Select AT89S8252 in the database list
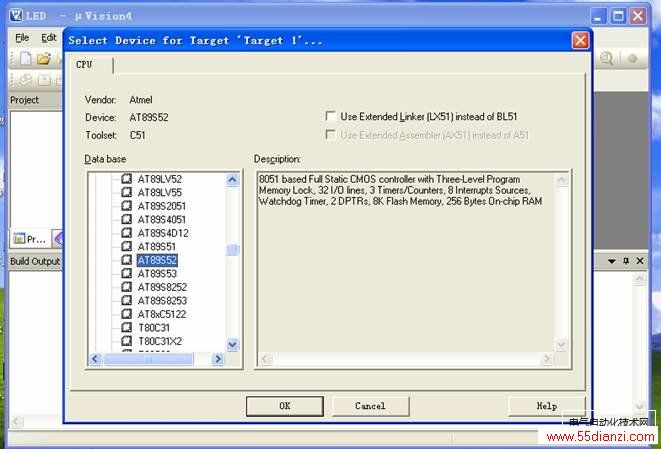This screenshot has height=449, width=661. 162,287
